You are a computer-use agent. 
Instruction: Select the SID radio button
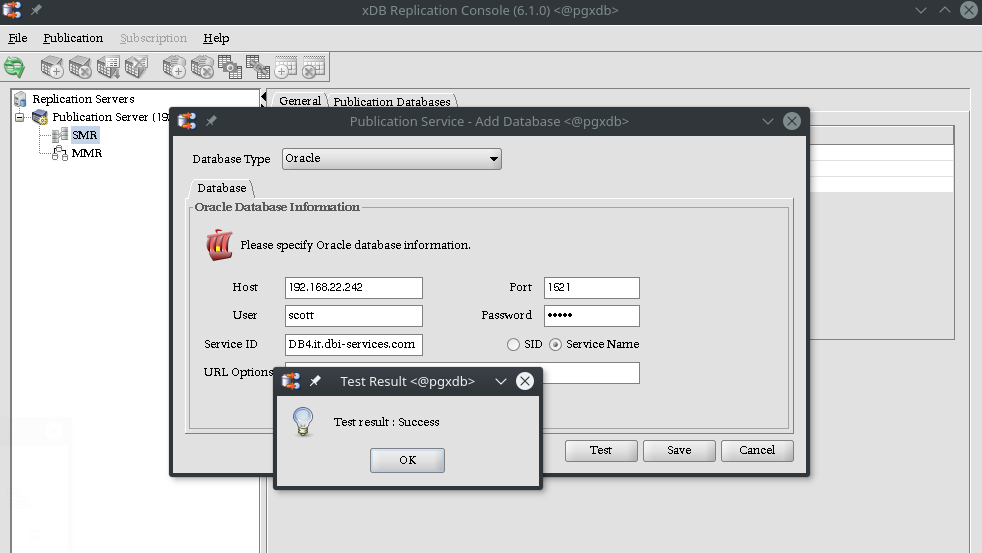(514, 344)
